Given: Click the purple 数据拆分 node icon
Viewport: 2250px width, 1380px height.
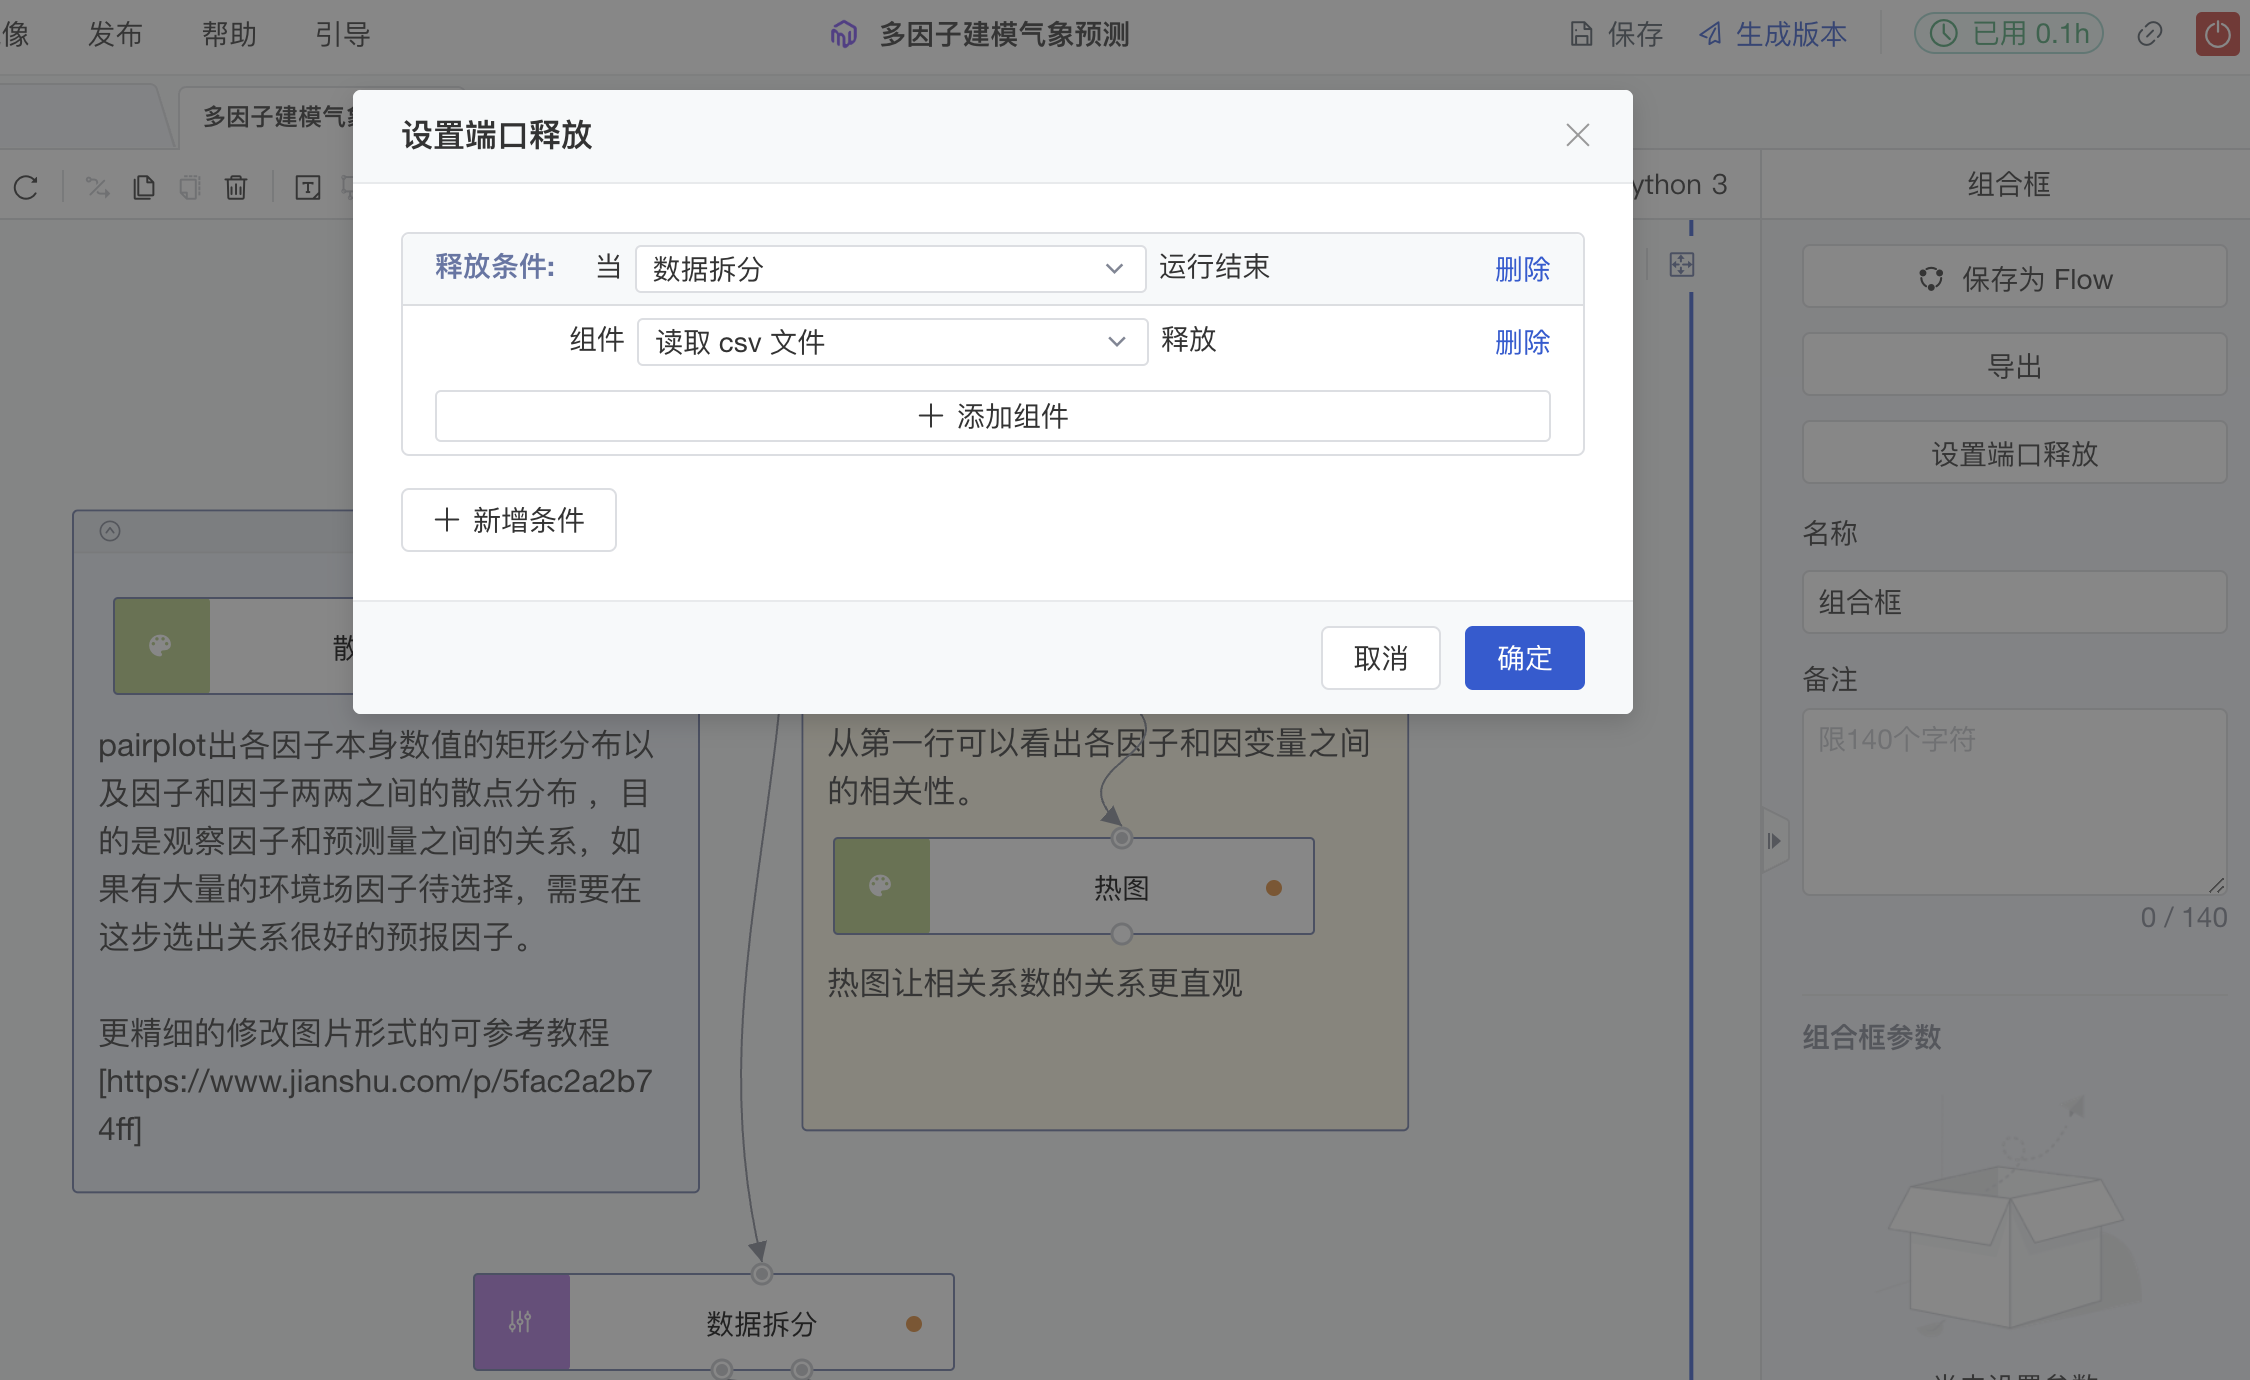Looking at the screenshot, I should pos(521,1322).
